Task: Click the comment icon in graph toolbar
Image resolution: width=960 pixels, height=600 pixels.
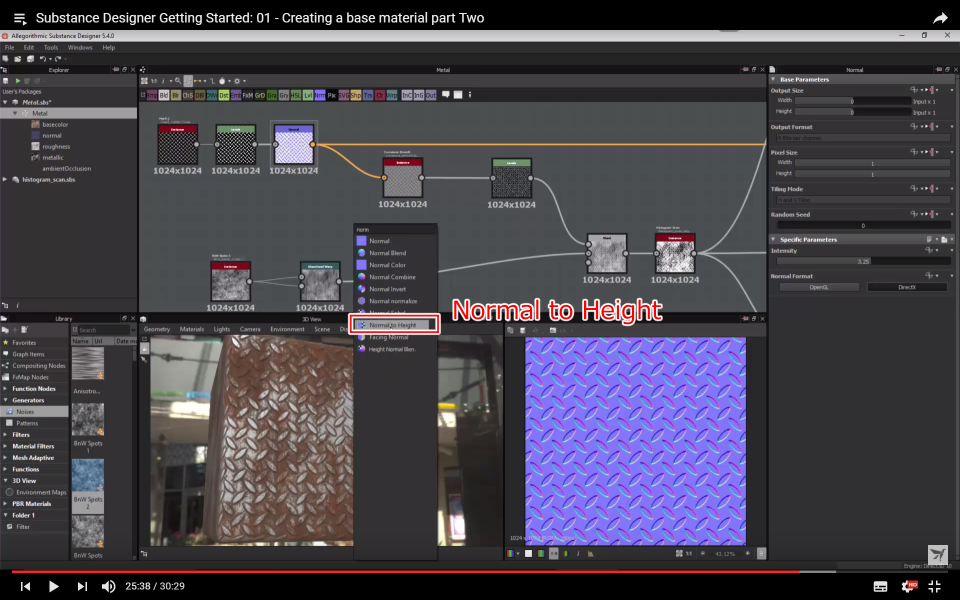Action: (446, 95)
